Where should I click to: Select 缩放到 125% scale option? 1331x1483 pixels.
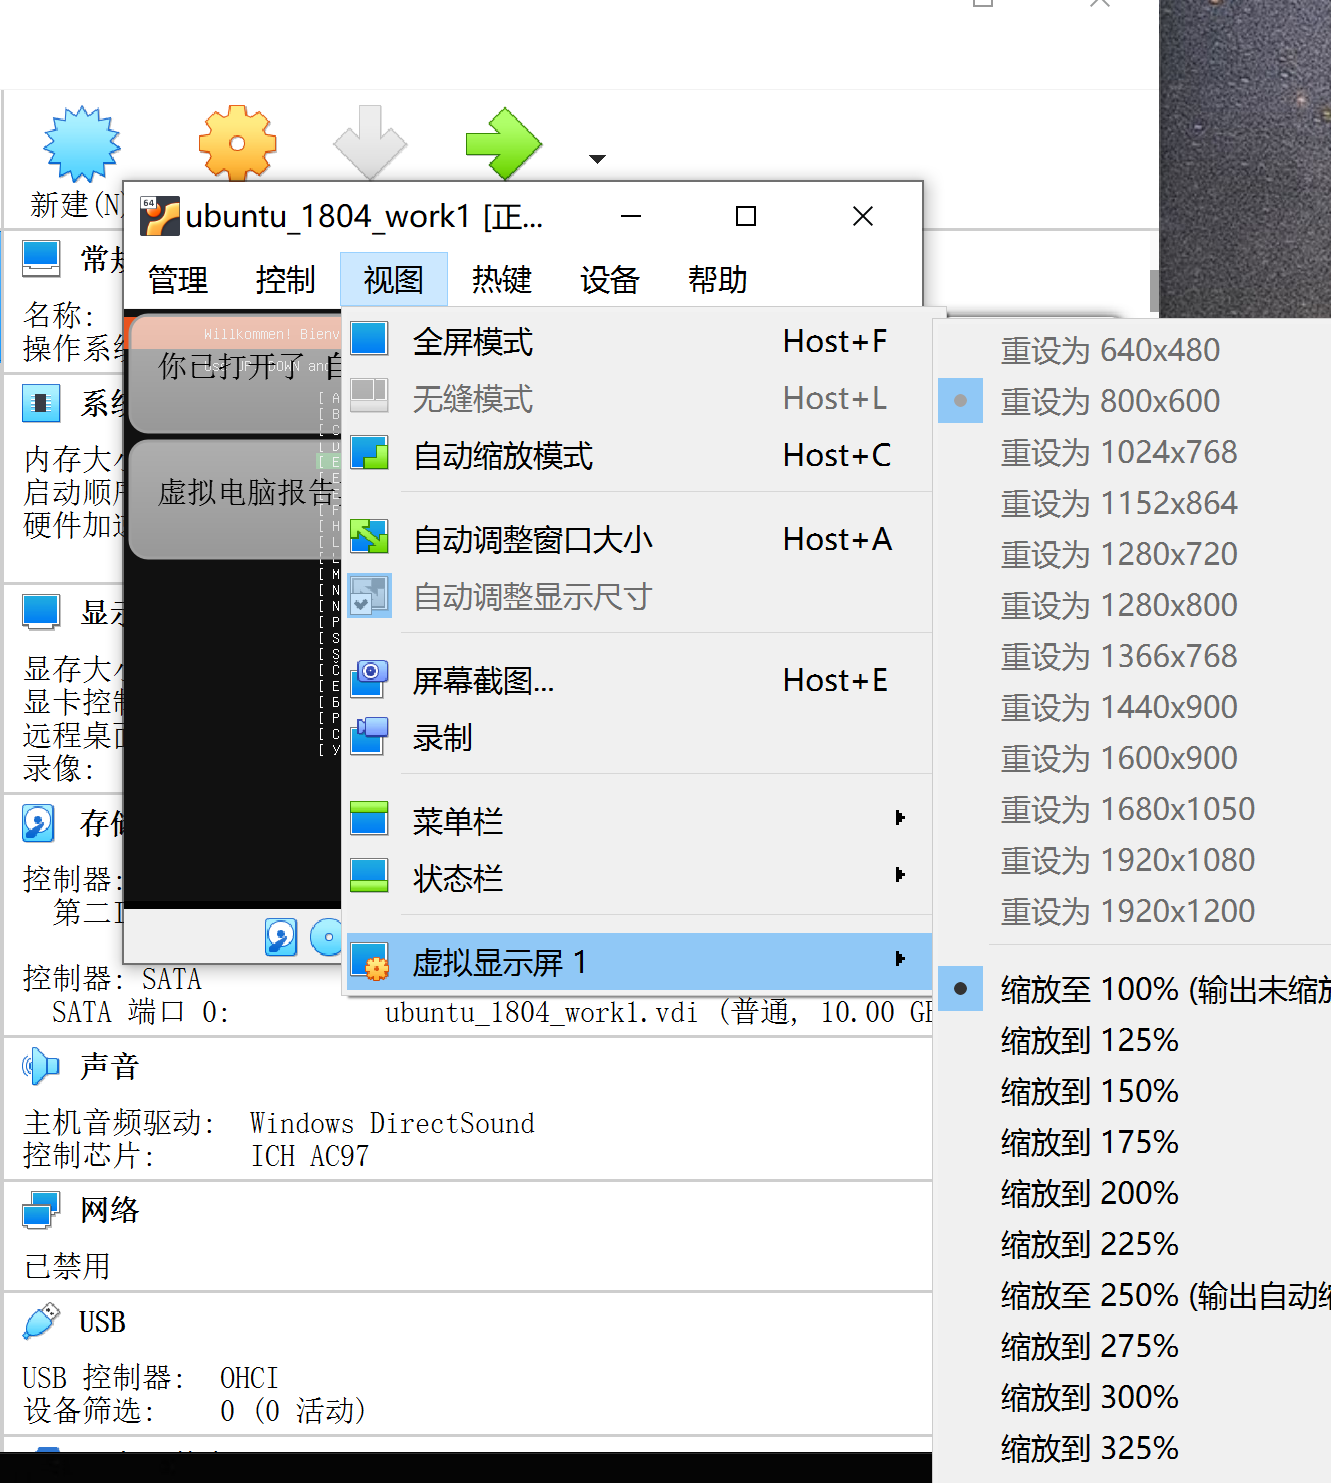(1134, 1040)
